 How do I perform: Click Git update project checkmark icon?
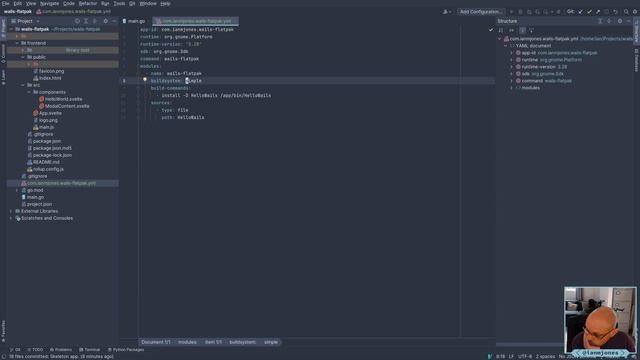[x=580, y=12]
